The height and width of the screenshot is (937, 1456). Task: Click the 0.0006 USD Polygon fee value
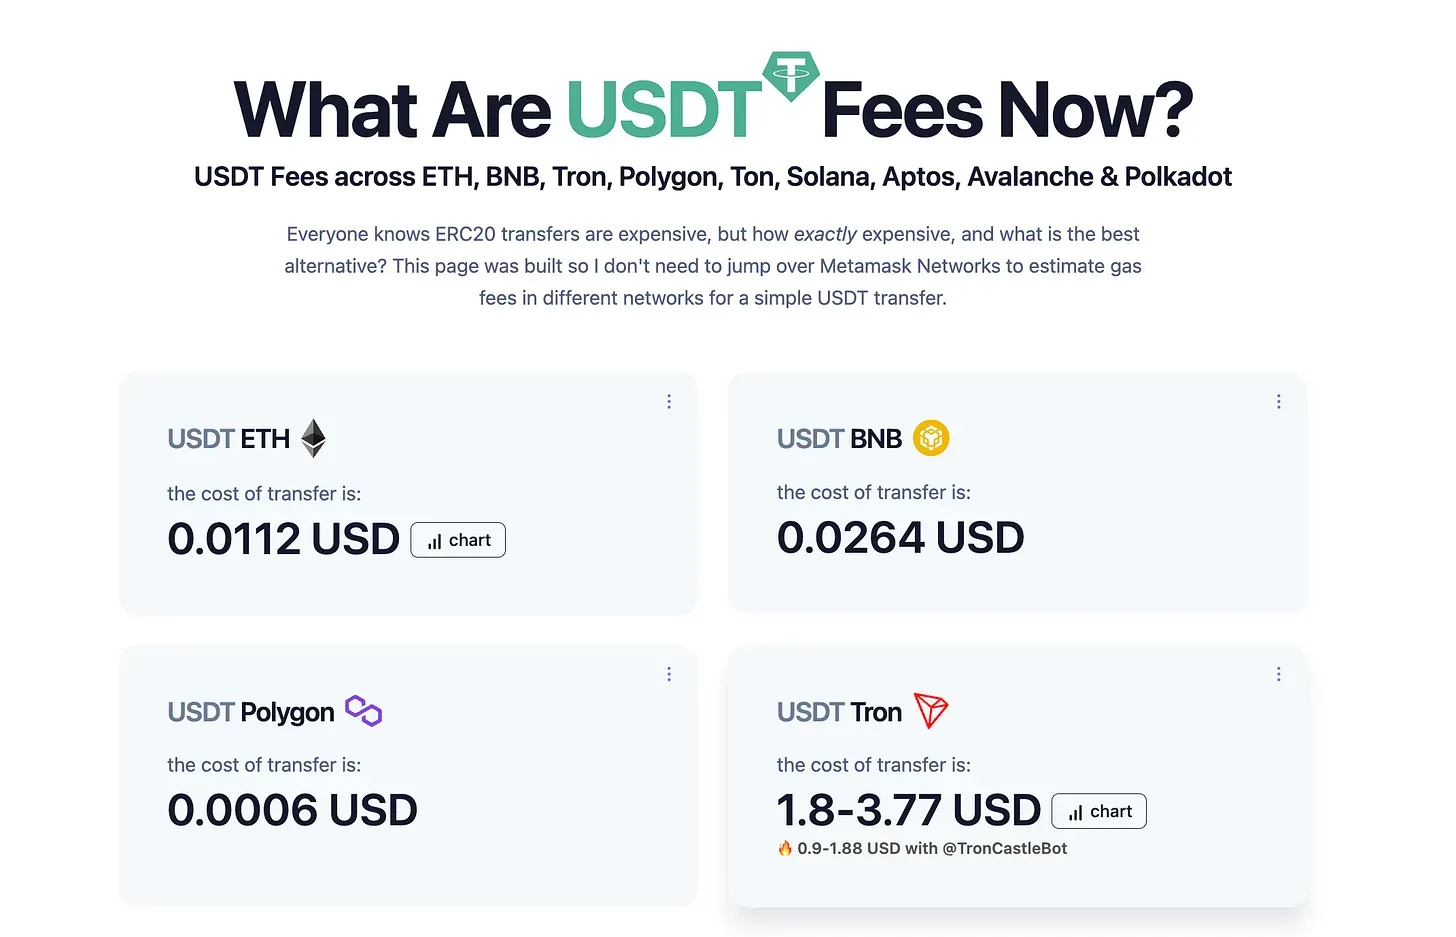[x=292, y=809]
